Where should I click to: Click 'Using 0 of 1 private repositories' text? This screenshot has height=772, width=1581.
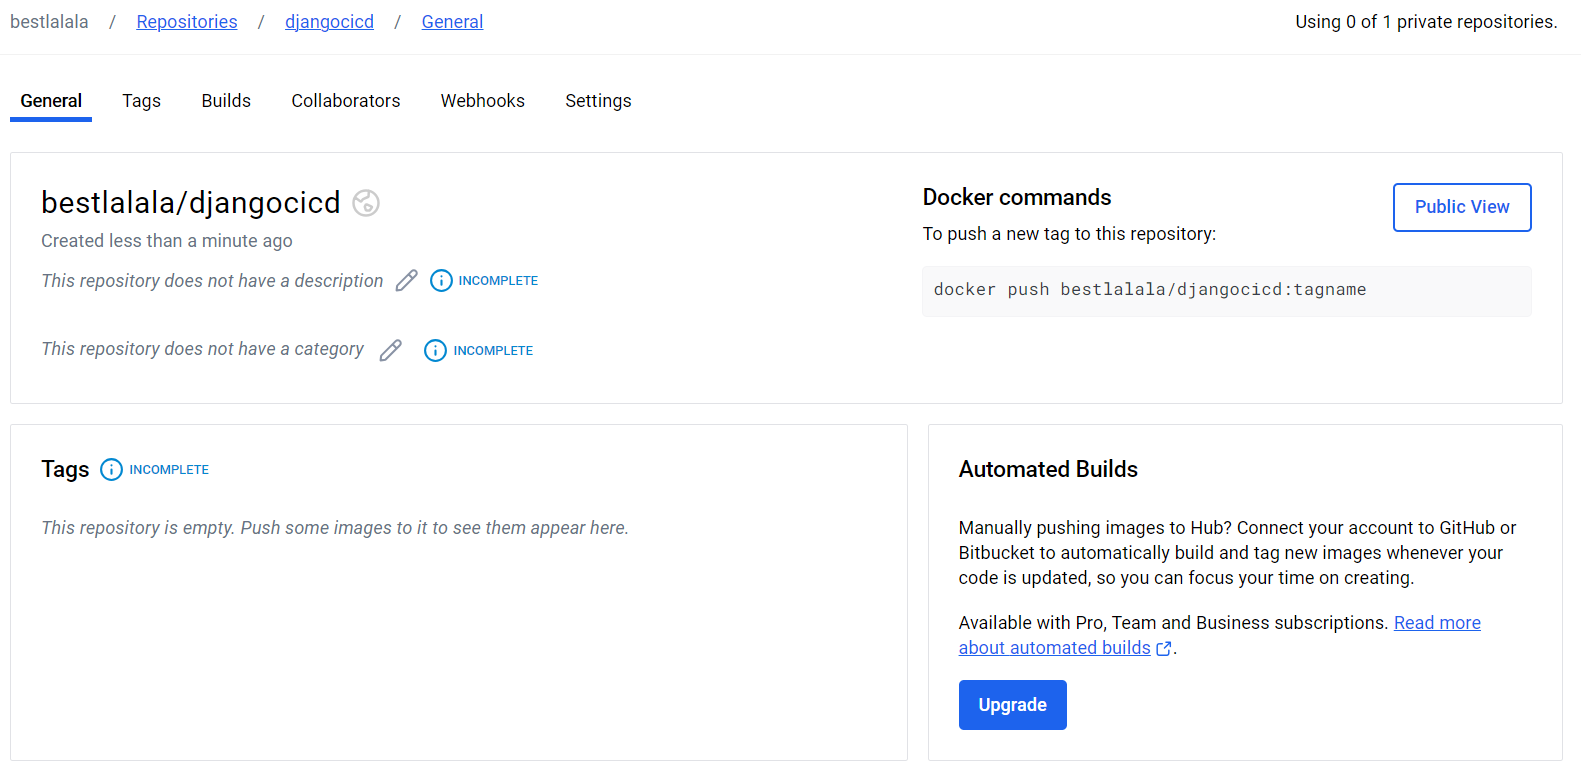[1426, 22]
